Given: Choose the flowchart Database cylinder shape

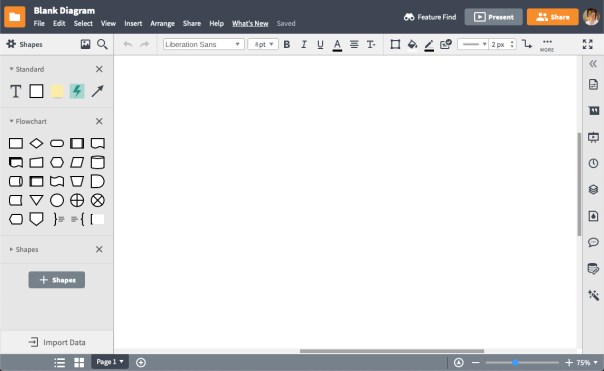Looking at the screenshot, I should point(97,162).
